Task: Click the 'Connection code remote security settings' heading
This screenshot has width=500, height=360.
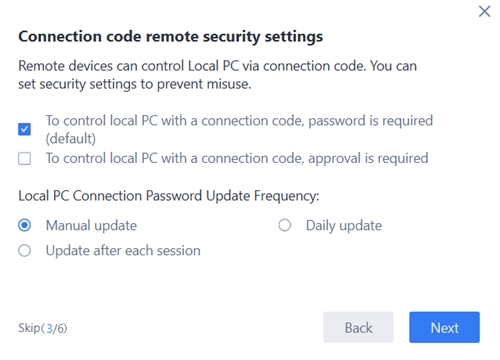Action: click(x=171, y=36)
